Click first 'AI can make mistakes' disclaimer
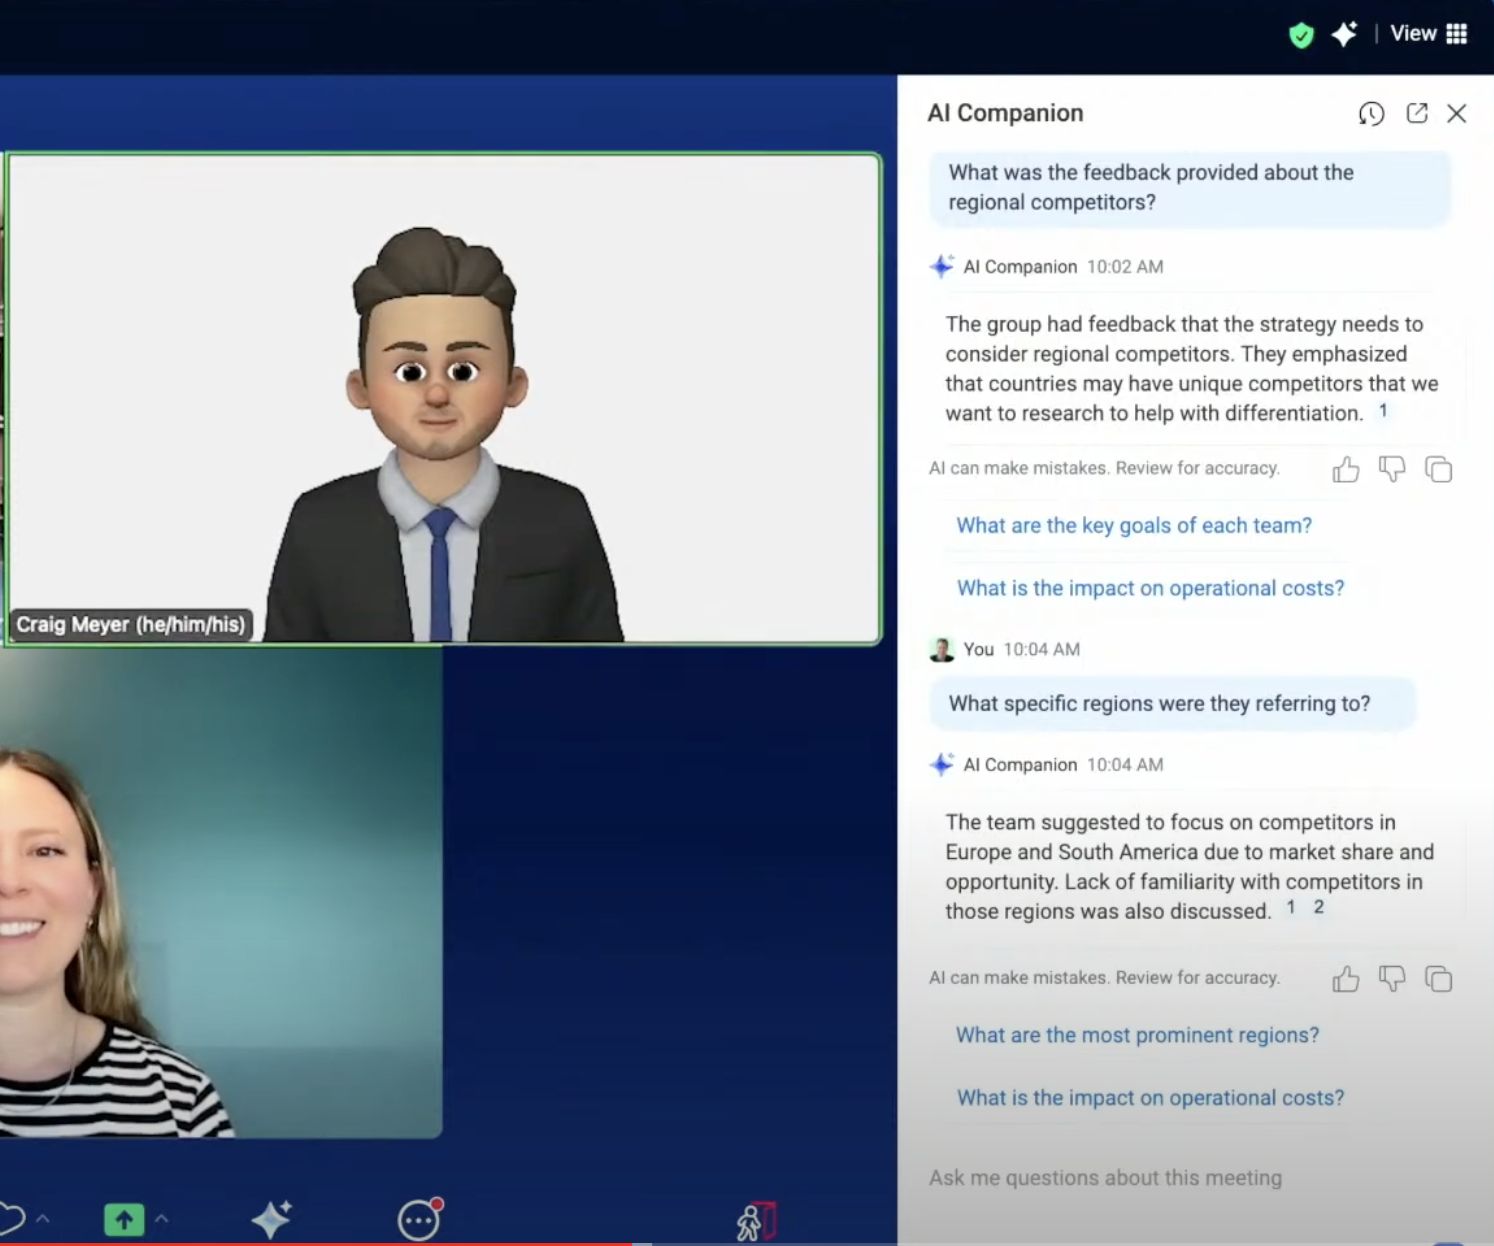The width and height of the screenshot is (1494, 1246). (1104, 468)
